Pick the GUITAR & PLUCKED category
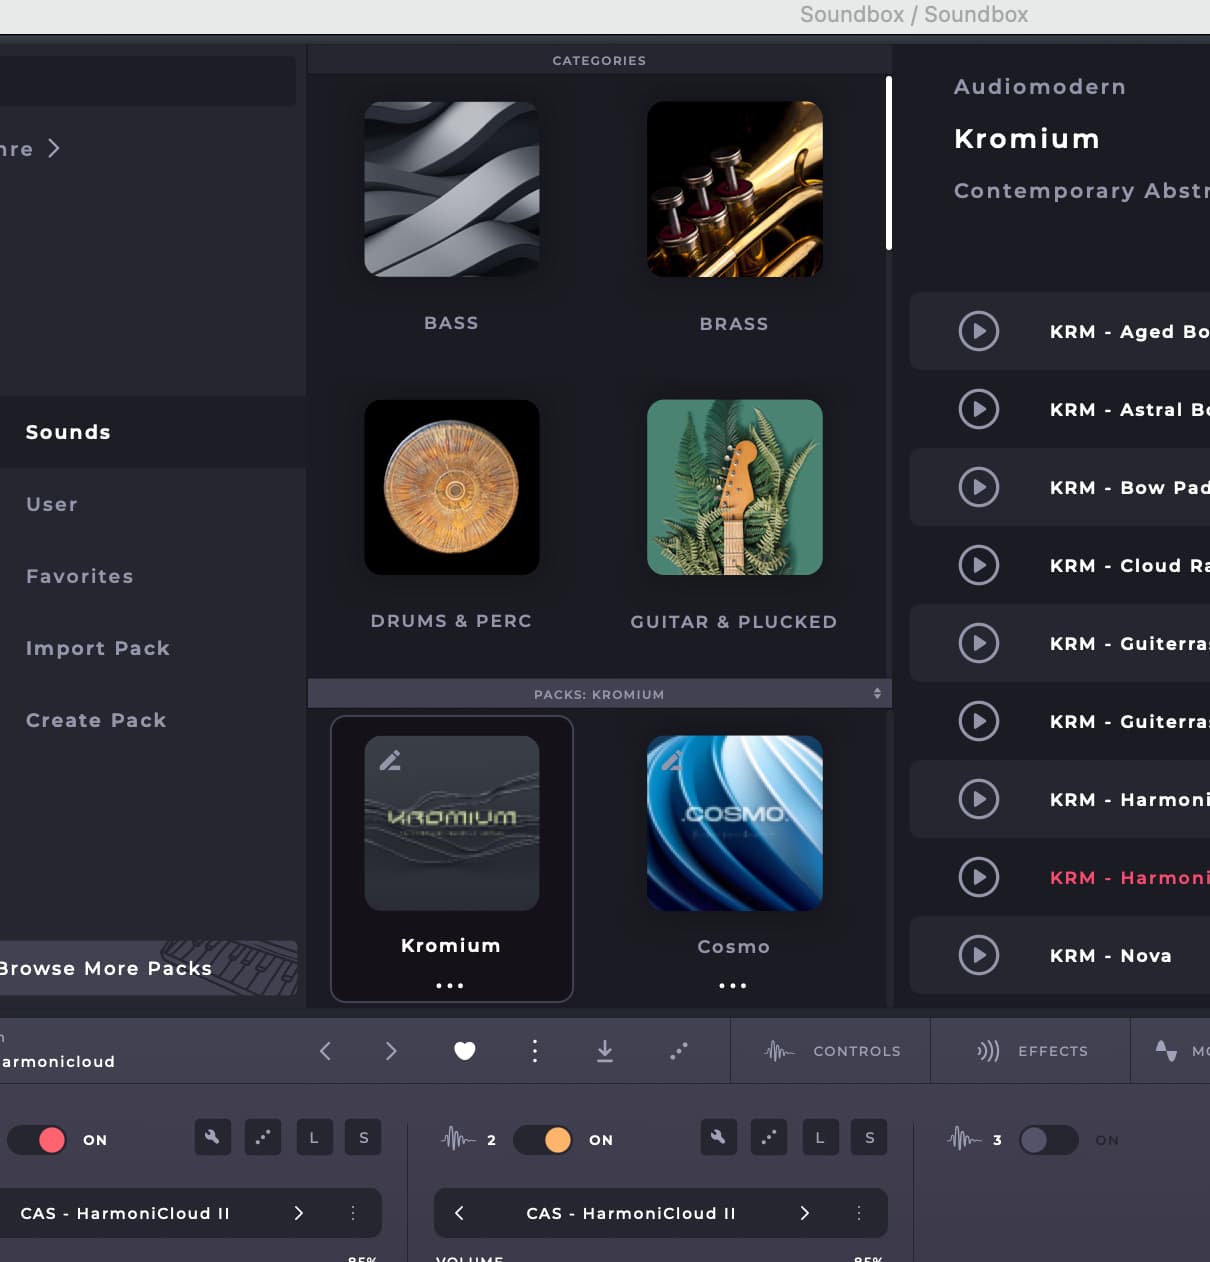Viewport: 1210px width, 1262px height. pos(735,487)
